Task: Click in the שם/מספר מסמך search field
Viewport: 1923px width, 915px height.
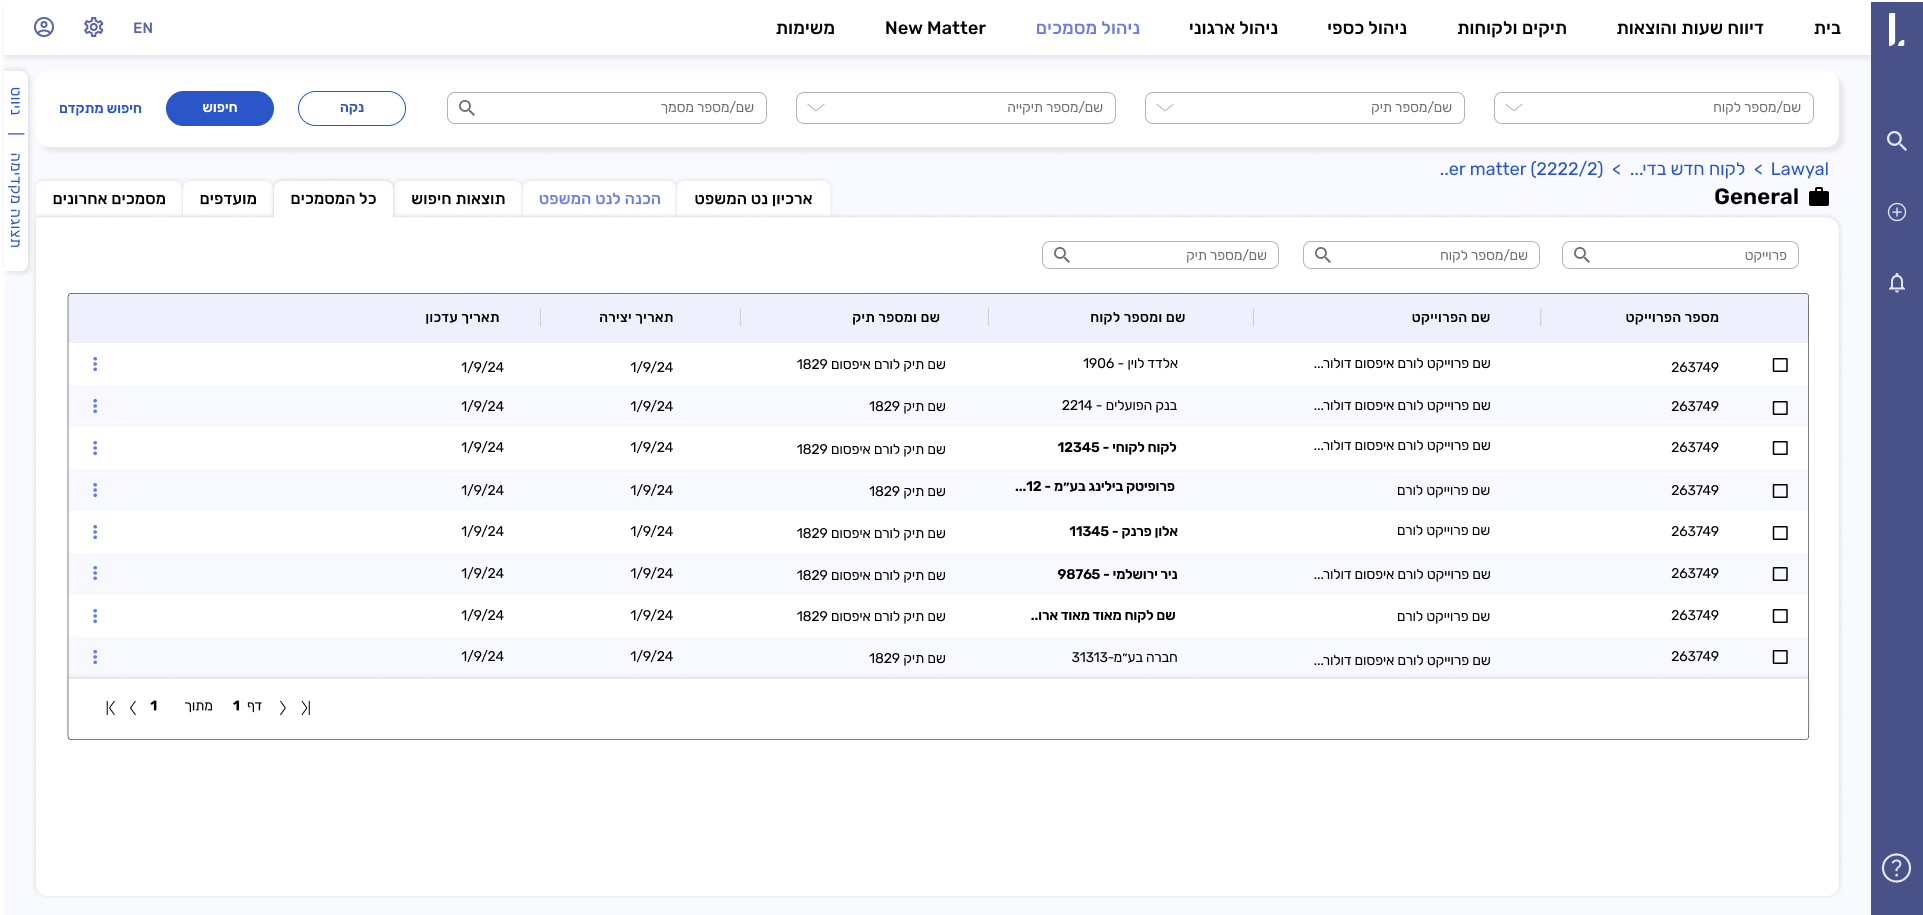Action: tap(607, 108)
